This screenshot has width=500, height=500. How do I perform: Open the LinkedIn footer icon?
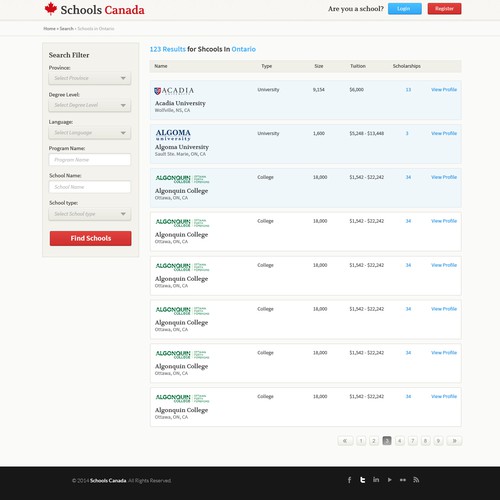(x=376, y=480)
